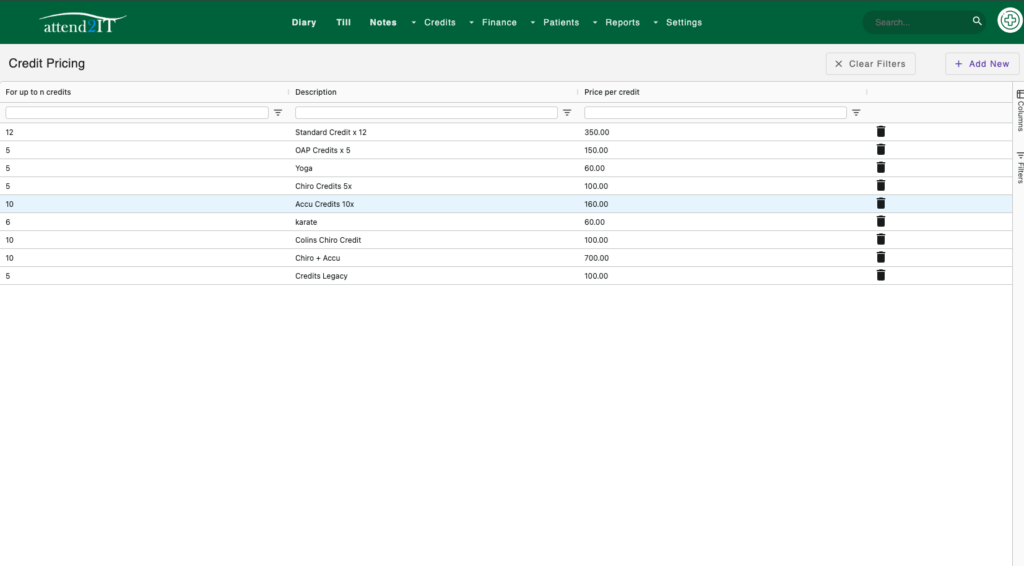Click the 6 credits cell
The height and width of the screenshot is (566, 1024).
pos(8,222)
